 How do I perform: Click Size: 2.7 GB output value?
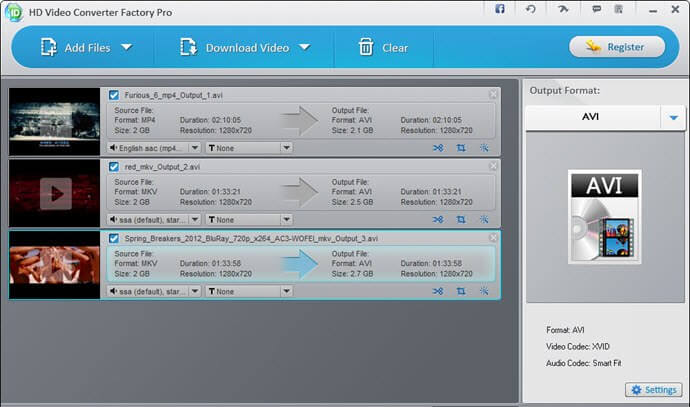[x=352, y=274]
